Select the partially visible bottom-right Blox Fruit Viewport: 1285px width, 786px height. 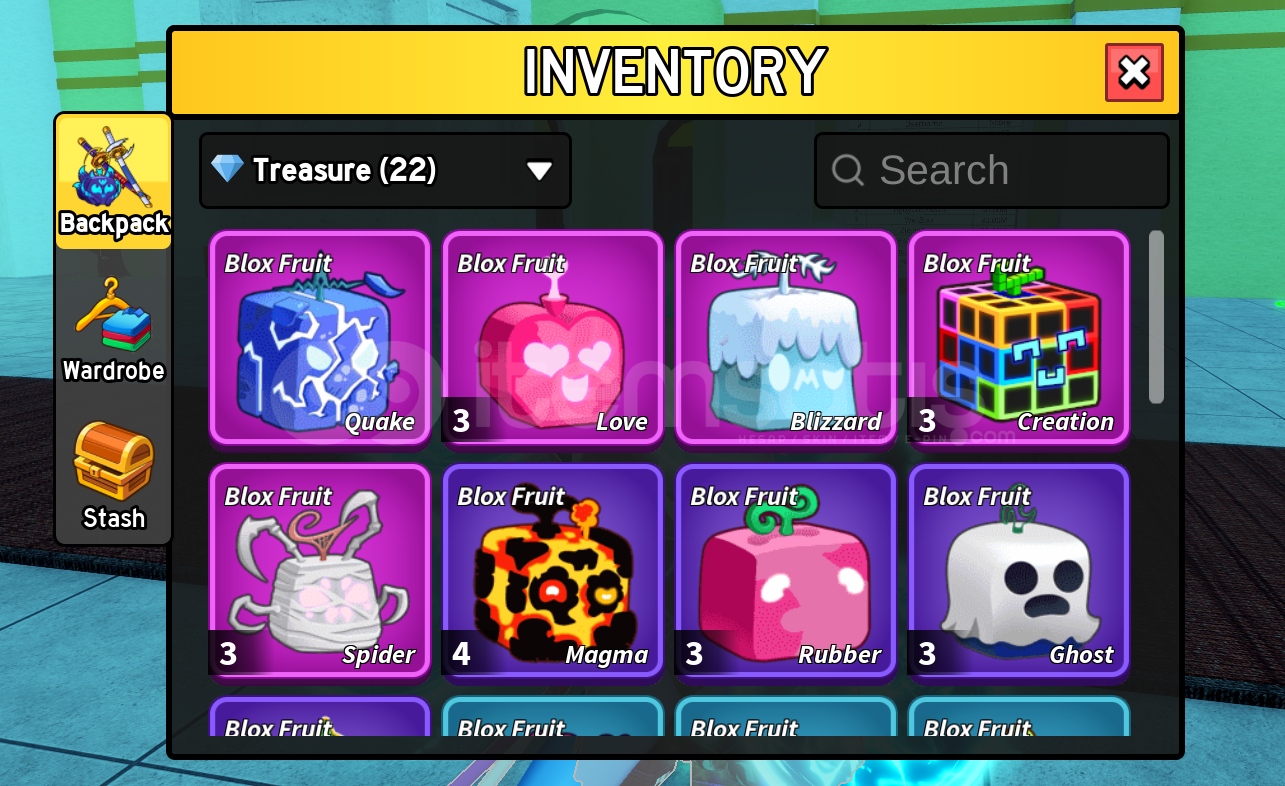(1019, 717)
